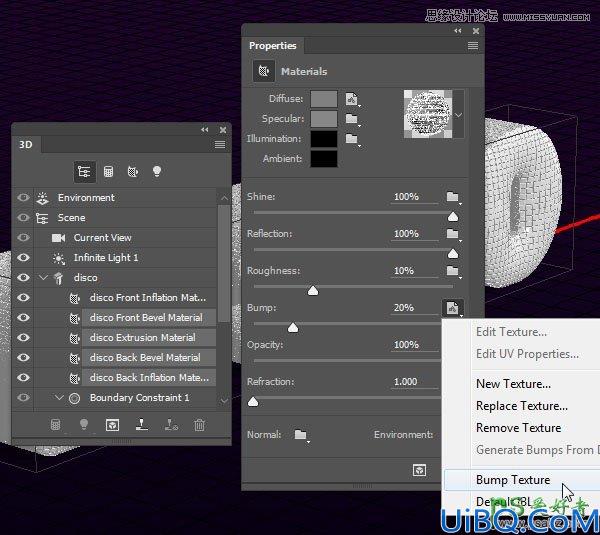This screenshot has width=600, height=535.
Task: Toggle visibility of Scene
Action: point(23,217)
